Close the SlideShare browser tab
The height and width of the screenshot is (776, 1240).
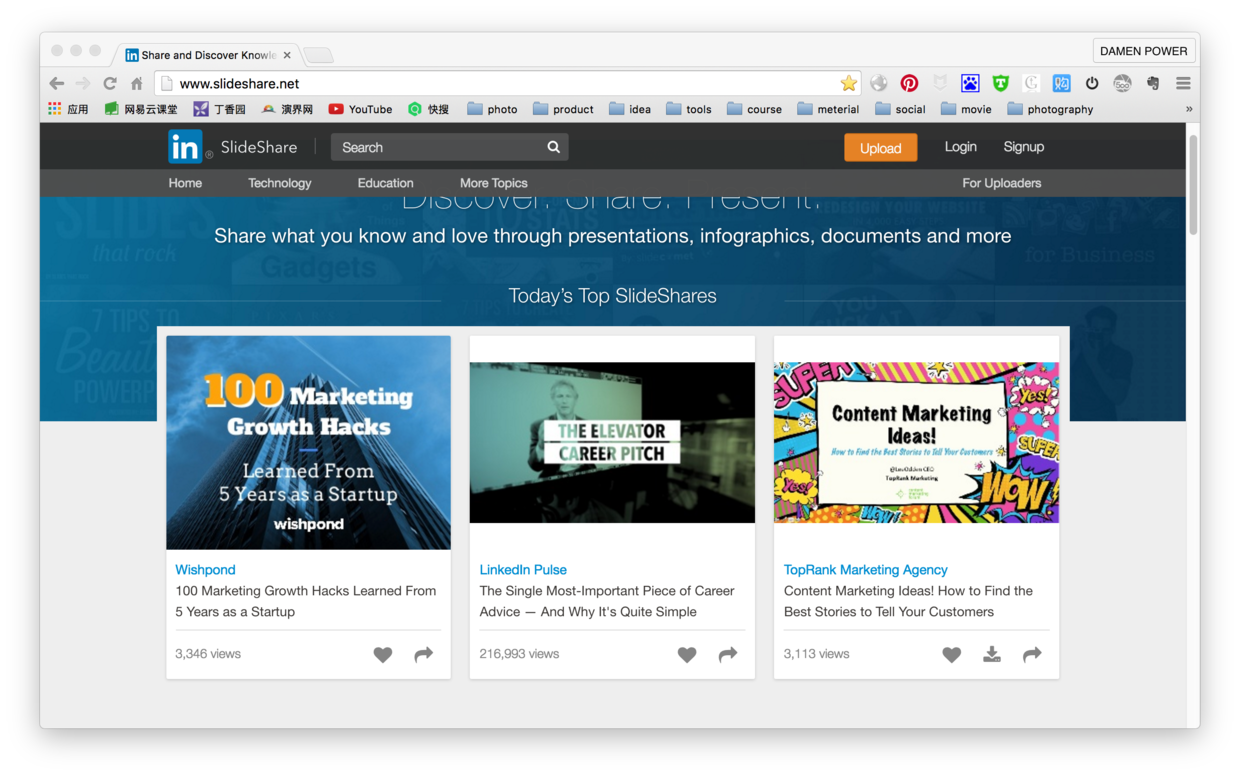point(287,55)
